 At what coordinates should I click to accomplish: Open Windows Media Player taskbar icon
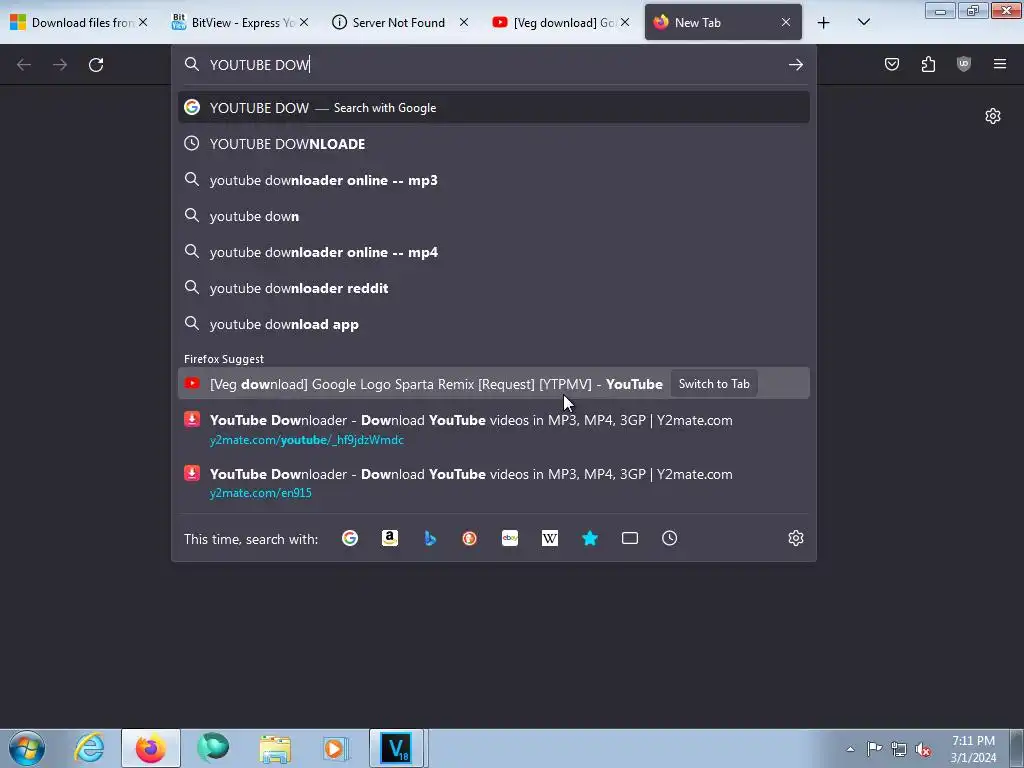[x=336, y=748]
